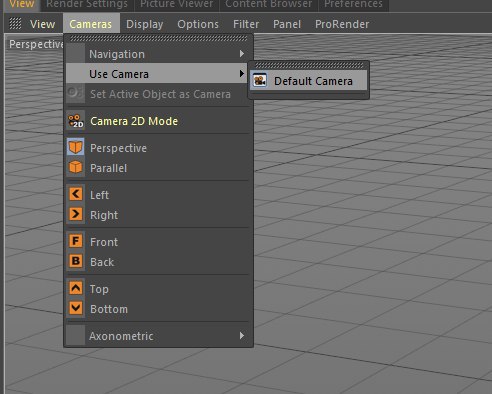The image size is (492, 394).
Task: Open the viewport Options menu
Action: 198,24
